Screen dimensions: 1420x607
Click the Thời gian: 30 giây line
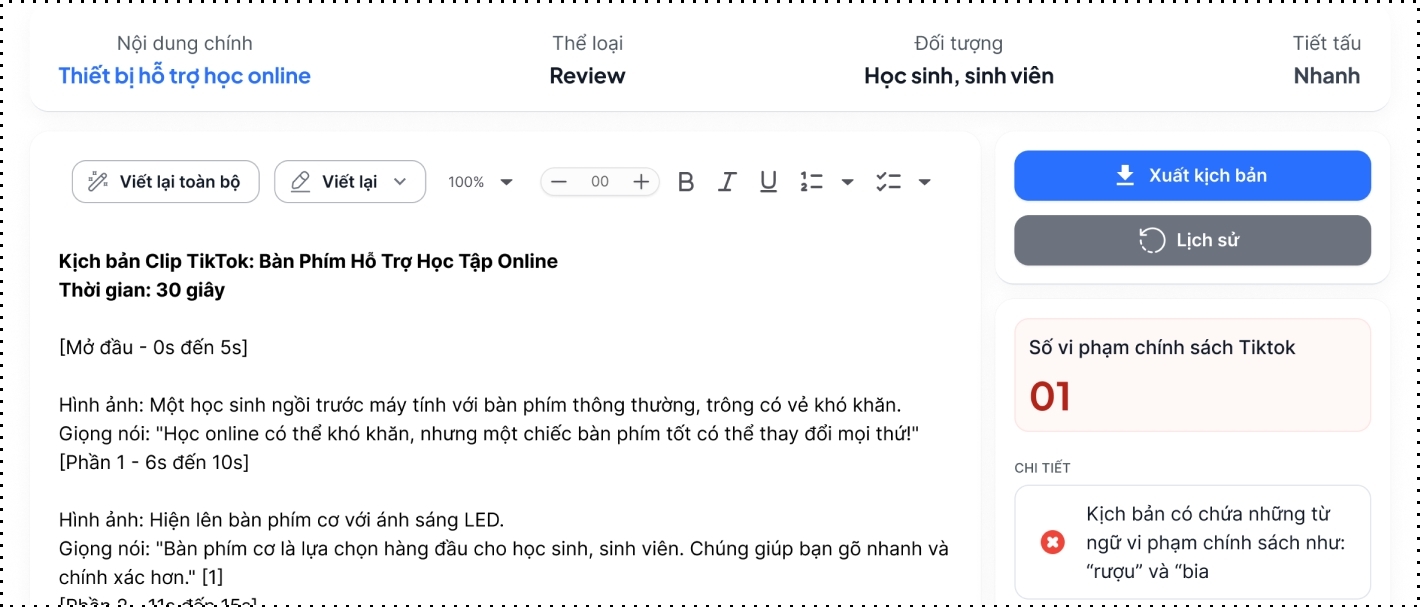click(142, 290)
